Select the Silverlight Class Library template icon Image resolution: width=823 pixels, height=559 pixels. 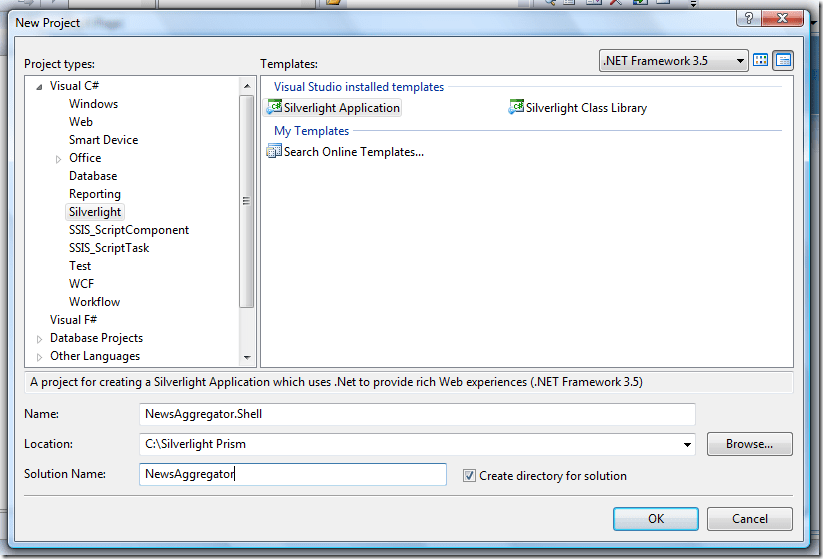pos(517,108)
